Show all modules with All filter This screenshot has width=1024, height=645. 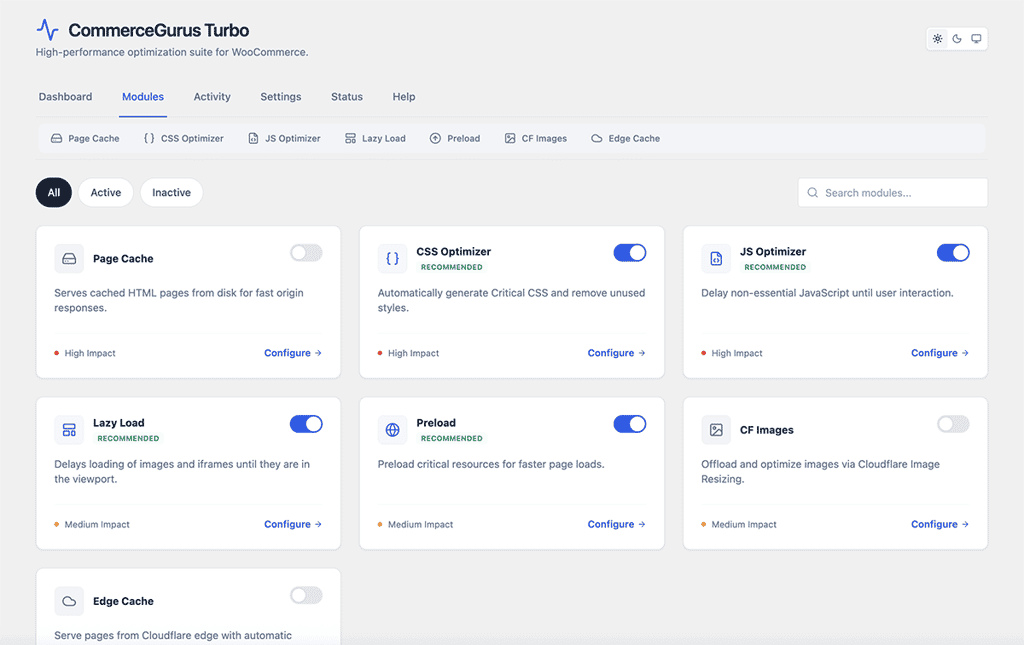coord(54,193)
